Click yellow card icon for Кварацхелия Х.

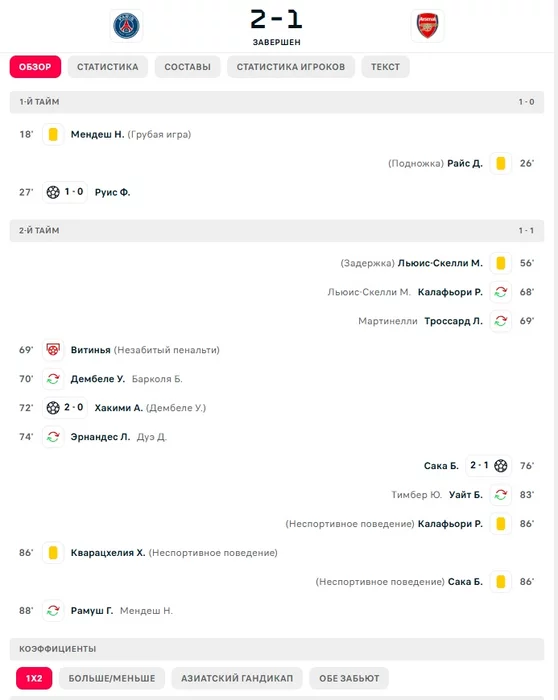(x=53, y=553)
